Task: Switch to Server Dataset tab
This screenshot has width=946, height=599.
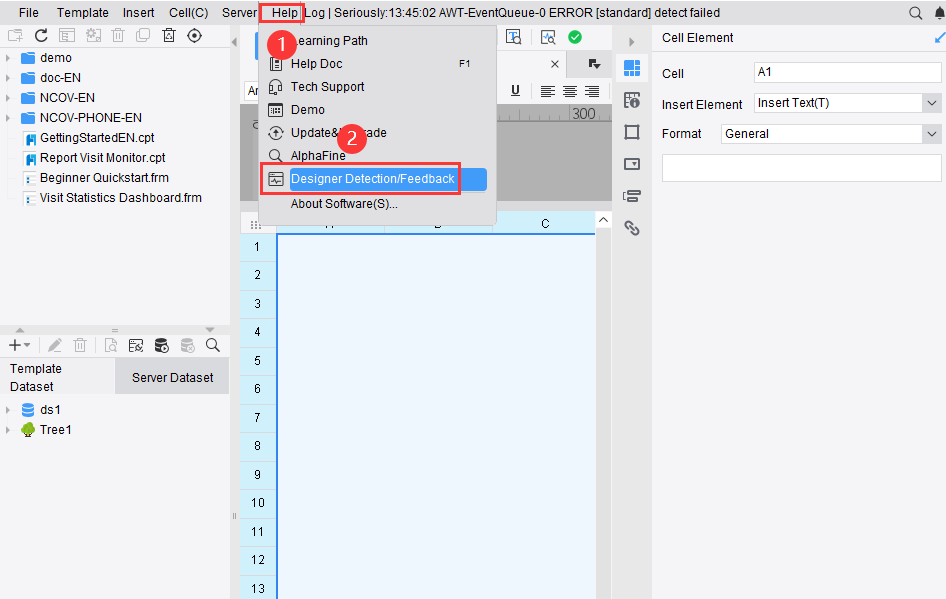Action: click(172, 377)
